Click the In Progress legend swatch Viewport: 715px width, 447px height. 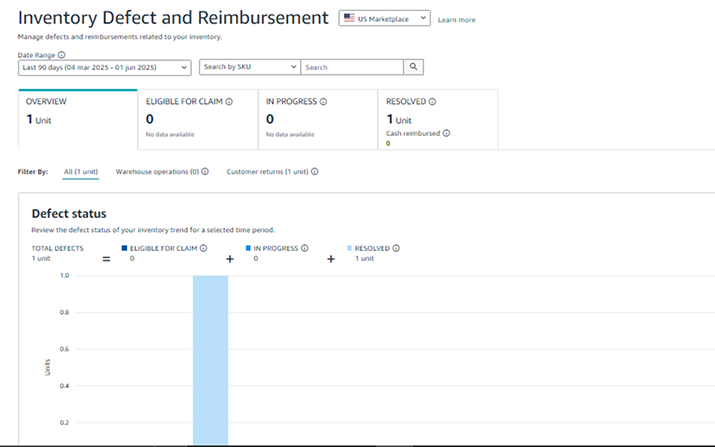[x=248, y=248]
